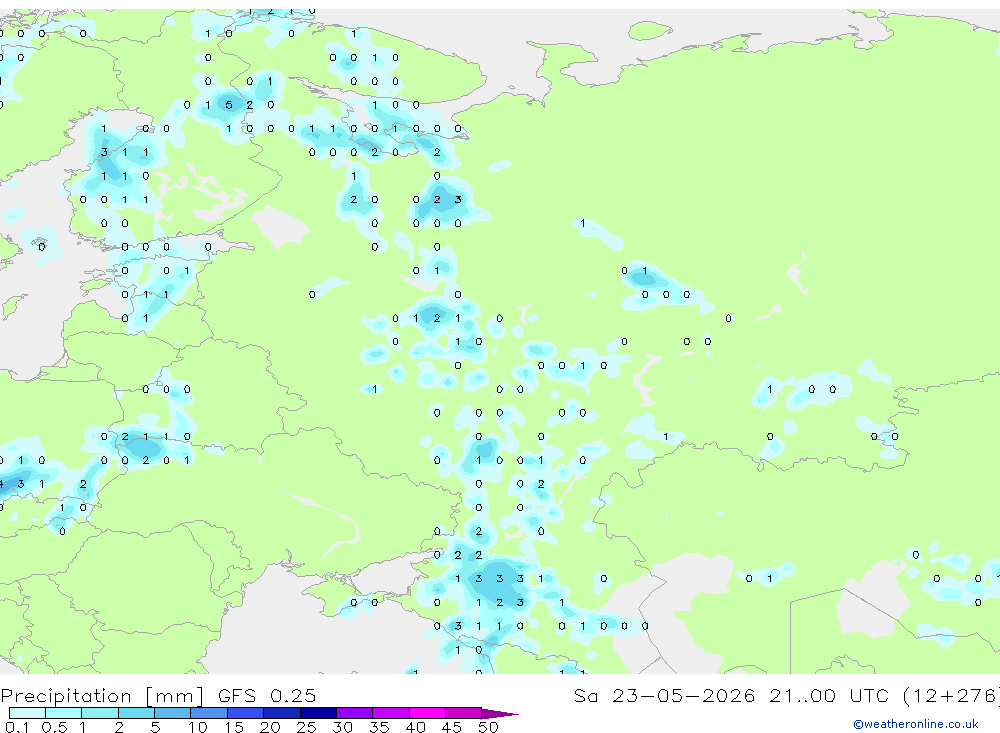Pick the 15–20 mm legend color swatch
The width and height of the screenshot is (1000, 733).
click(246, 713)
